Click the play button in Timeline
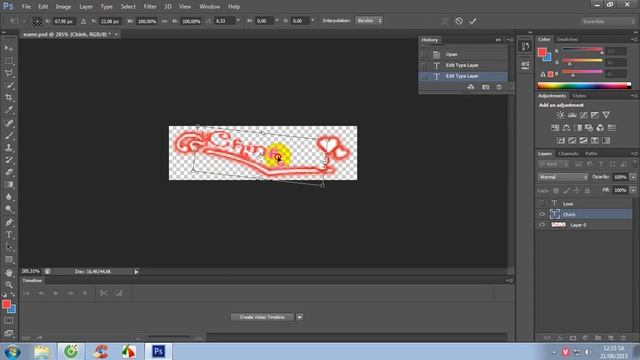Image resolution: width=640 pixels, height=360 pixels. [56, 293]
